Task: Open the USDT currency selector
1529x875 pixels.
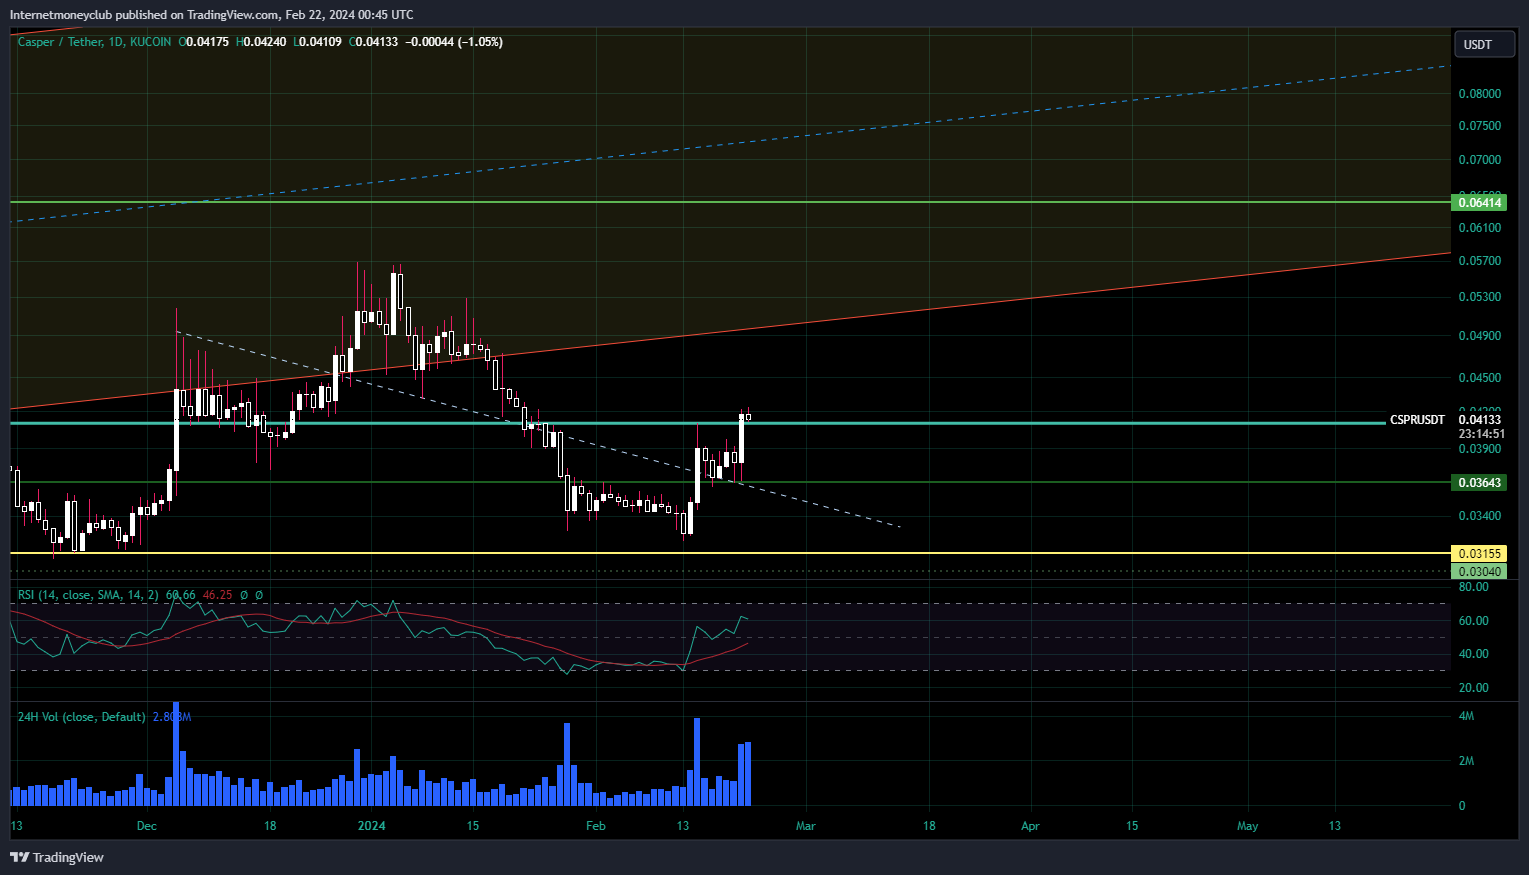Action: point(1484,44)
